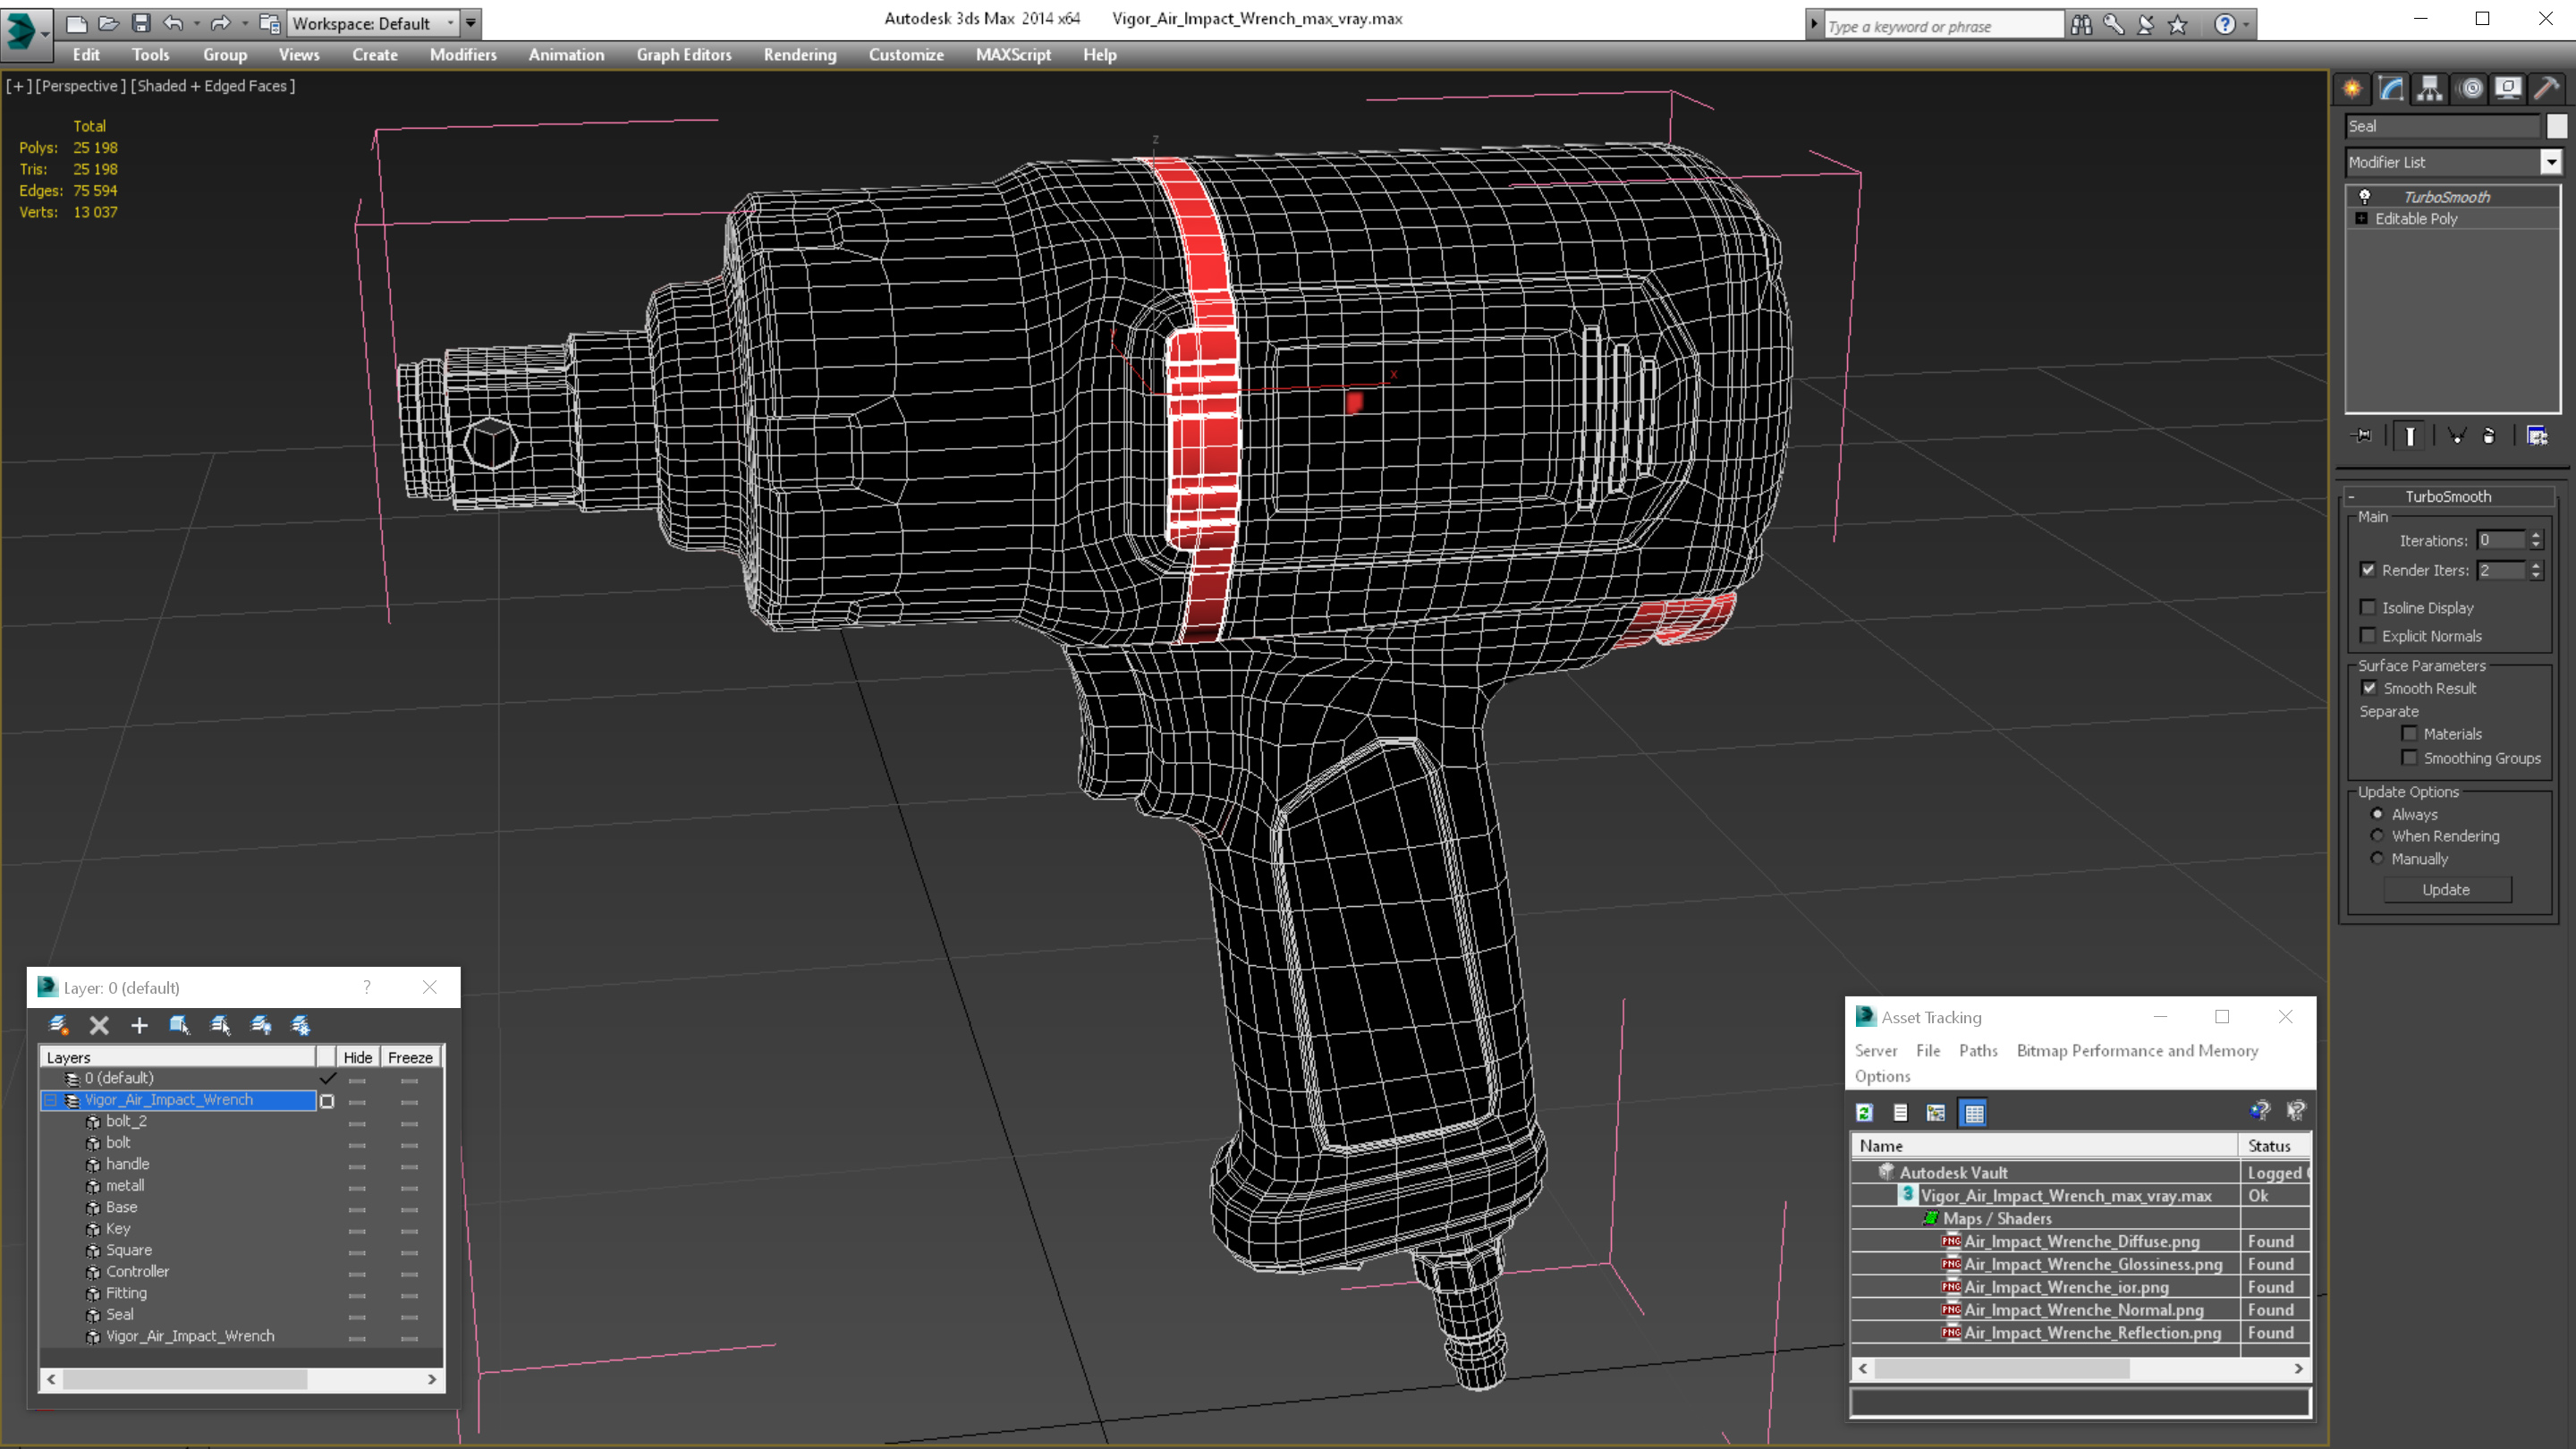Click Highlight Selected Objects' Layers icon
This screenshot has width=2576, height=1449.
[x=220, y=1025]
